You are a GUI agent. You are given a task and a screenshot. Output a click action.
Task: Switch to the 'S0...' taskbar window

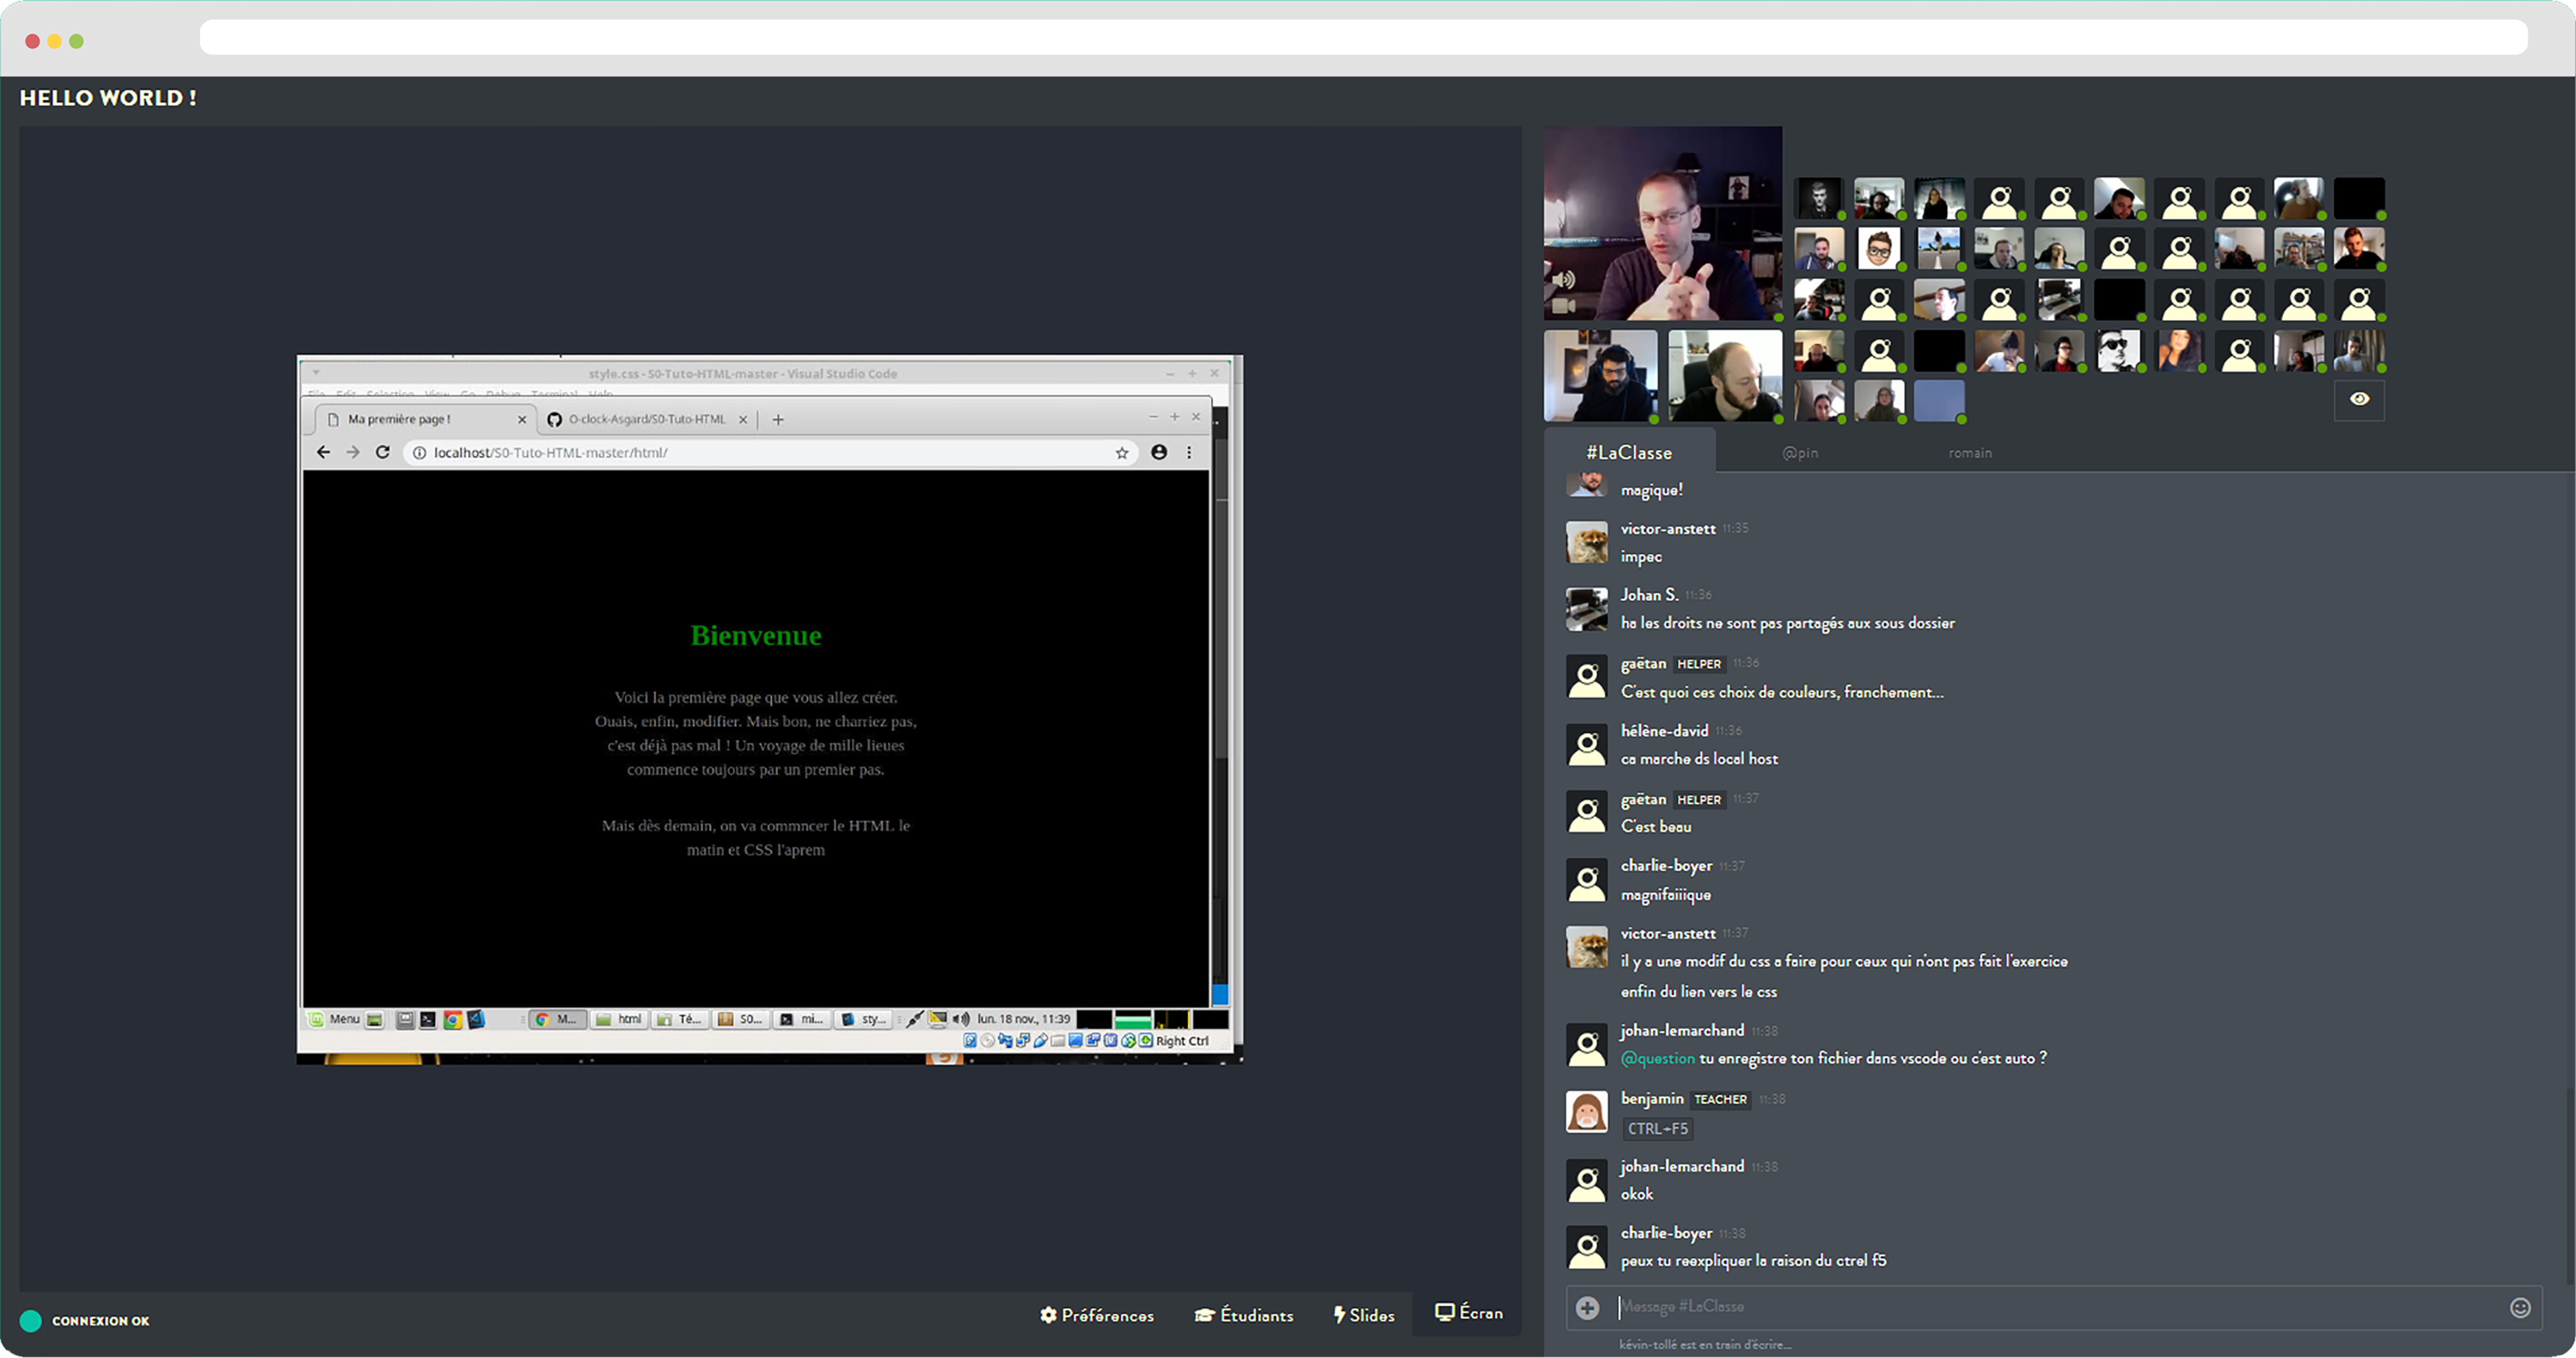(741, 1019)
